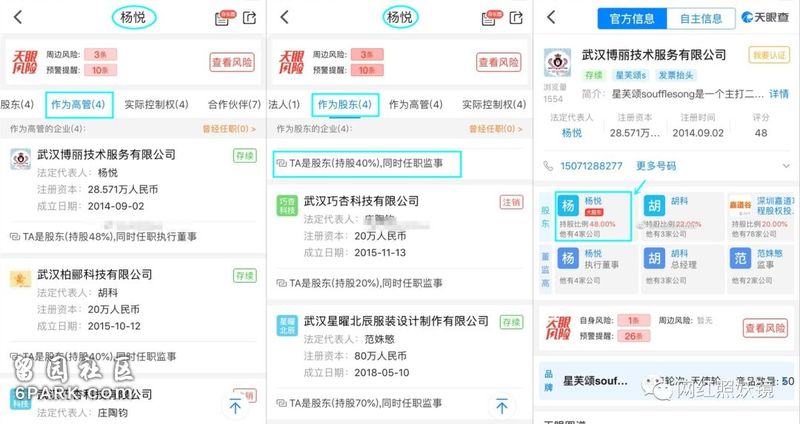Select 作为高管(4) tab in middle panel
The height and width of the screenshot is (424, 800).
pos(416,105)
